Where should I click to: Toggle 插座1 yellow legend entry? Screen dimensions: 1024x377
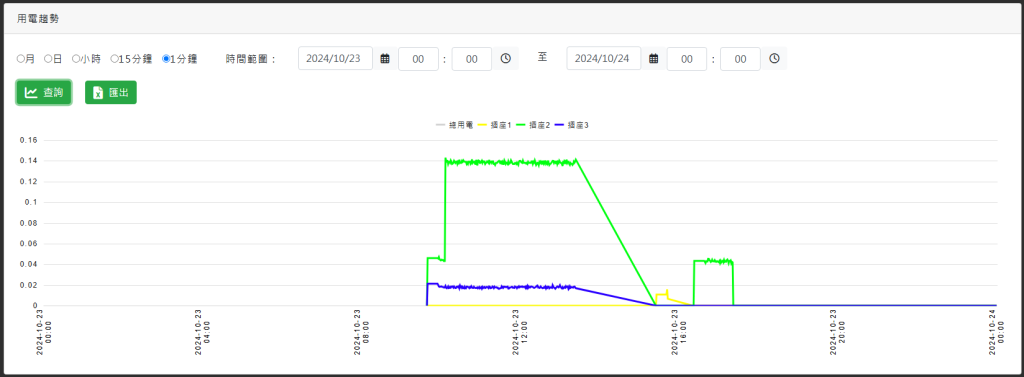tap(494, 124)
